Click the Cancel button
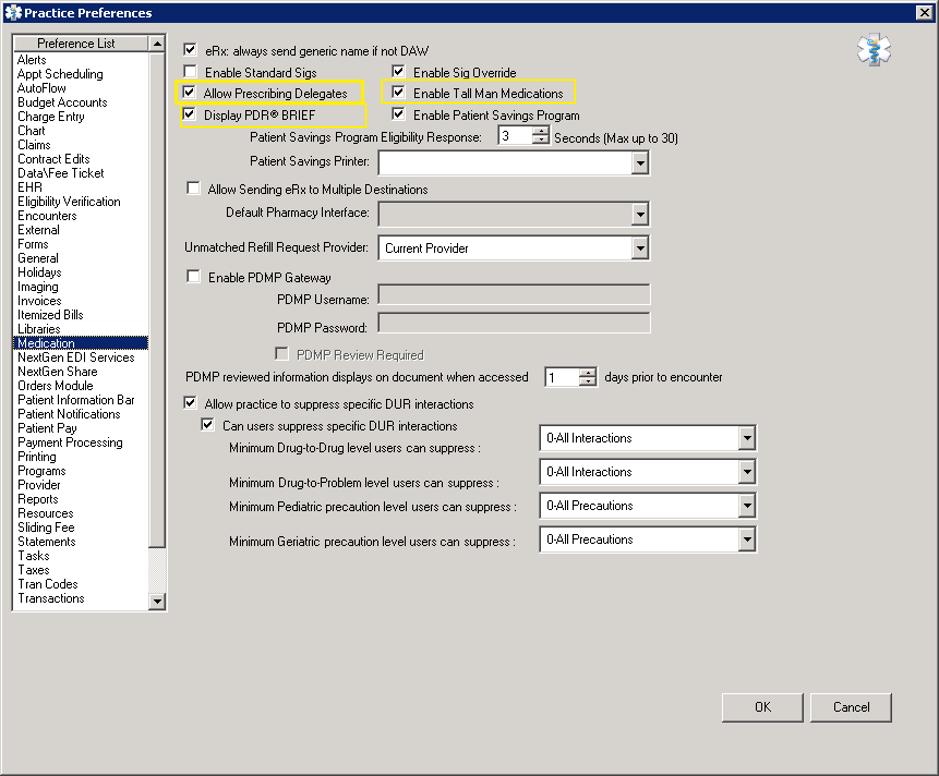The height and width of the screenshot is (776, 939). [x=850, y=707]
